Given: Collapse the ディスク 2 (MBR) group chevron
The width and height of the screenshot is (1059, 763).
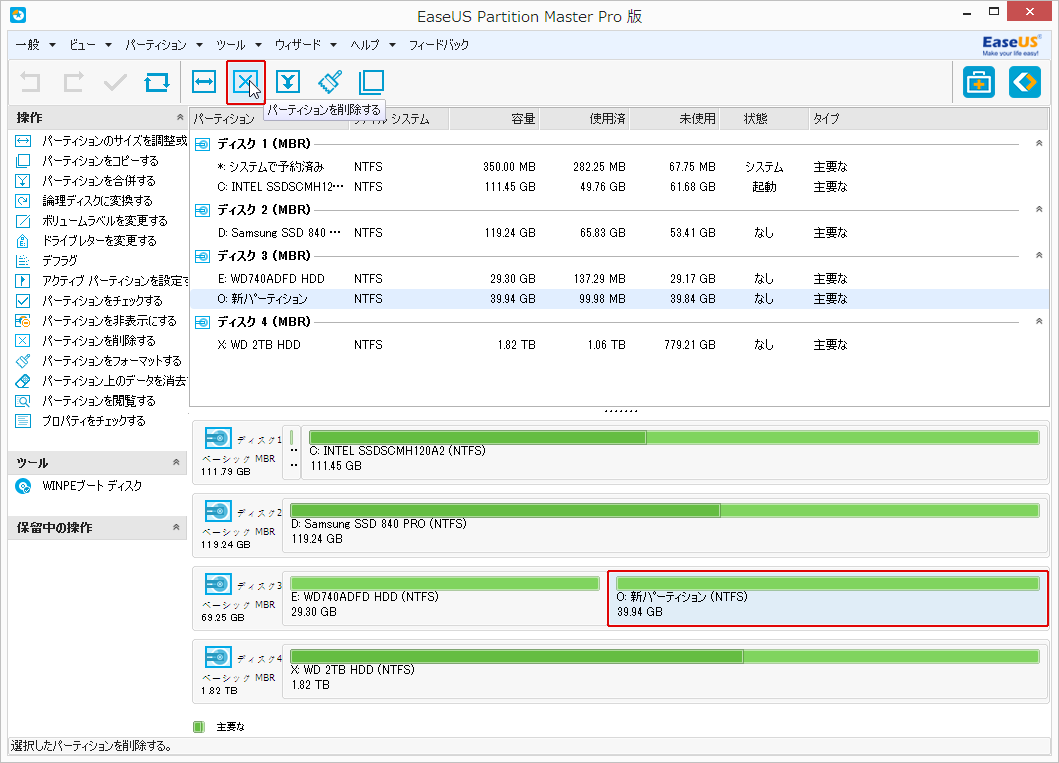Looking at the screenshot, I should coord(1039,209).
